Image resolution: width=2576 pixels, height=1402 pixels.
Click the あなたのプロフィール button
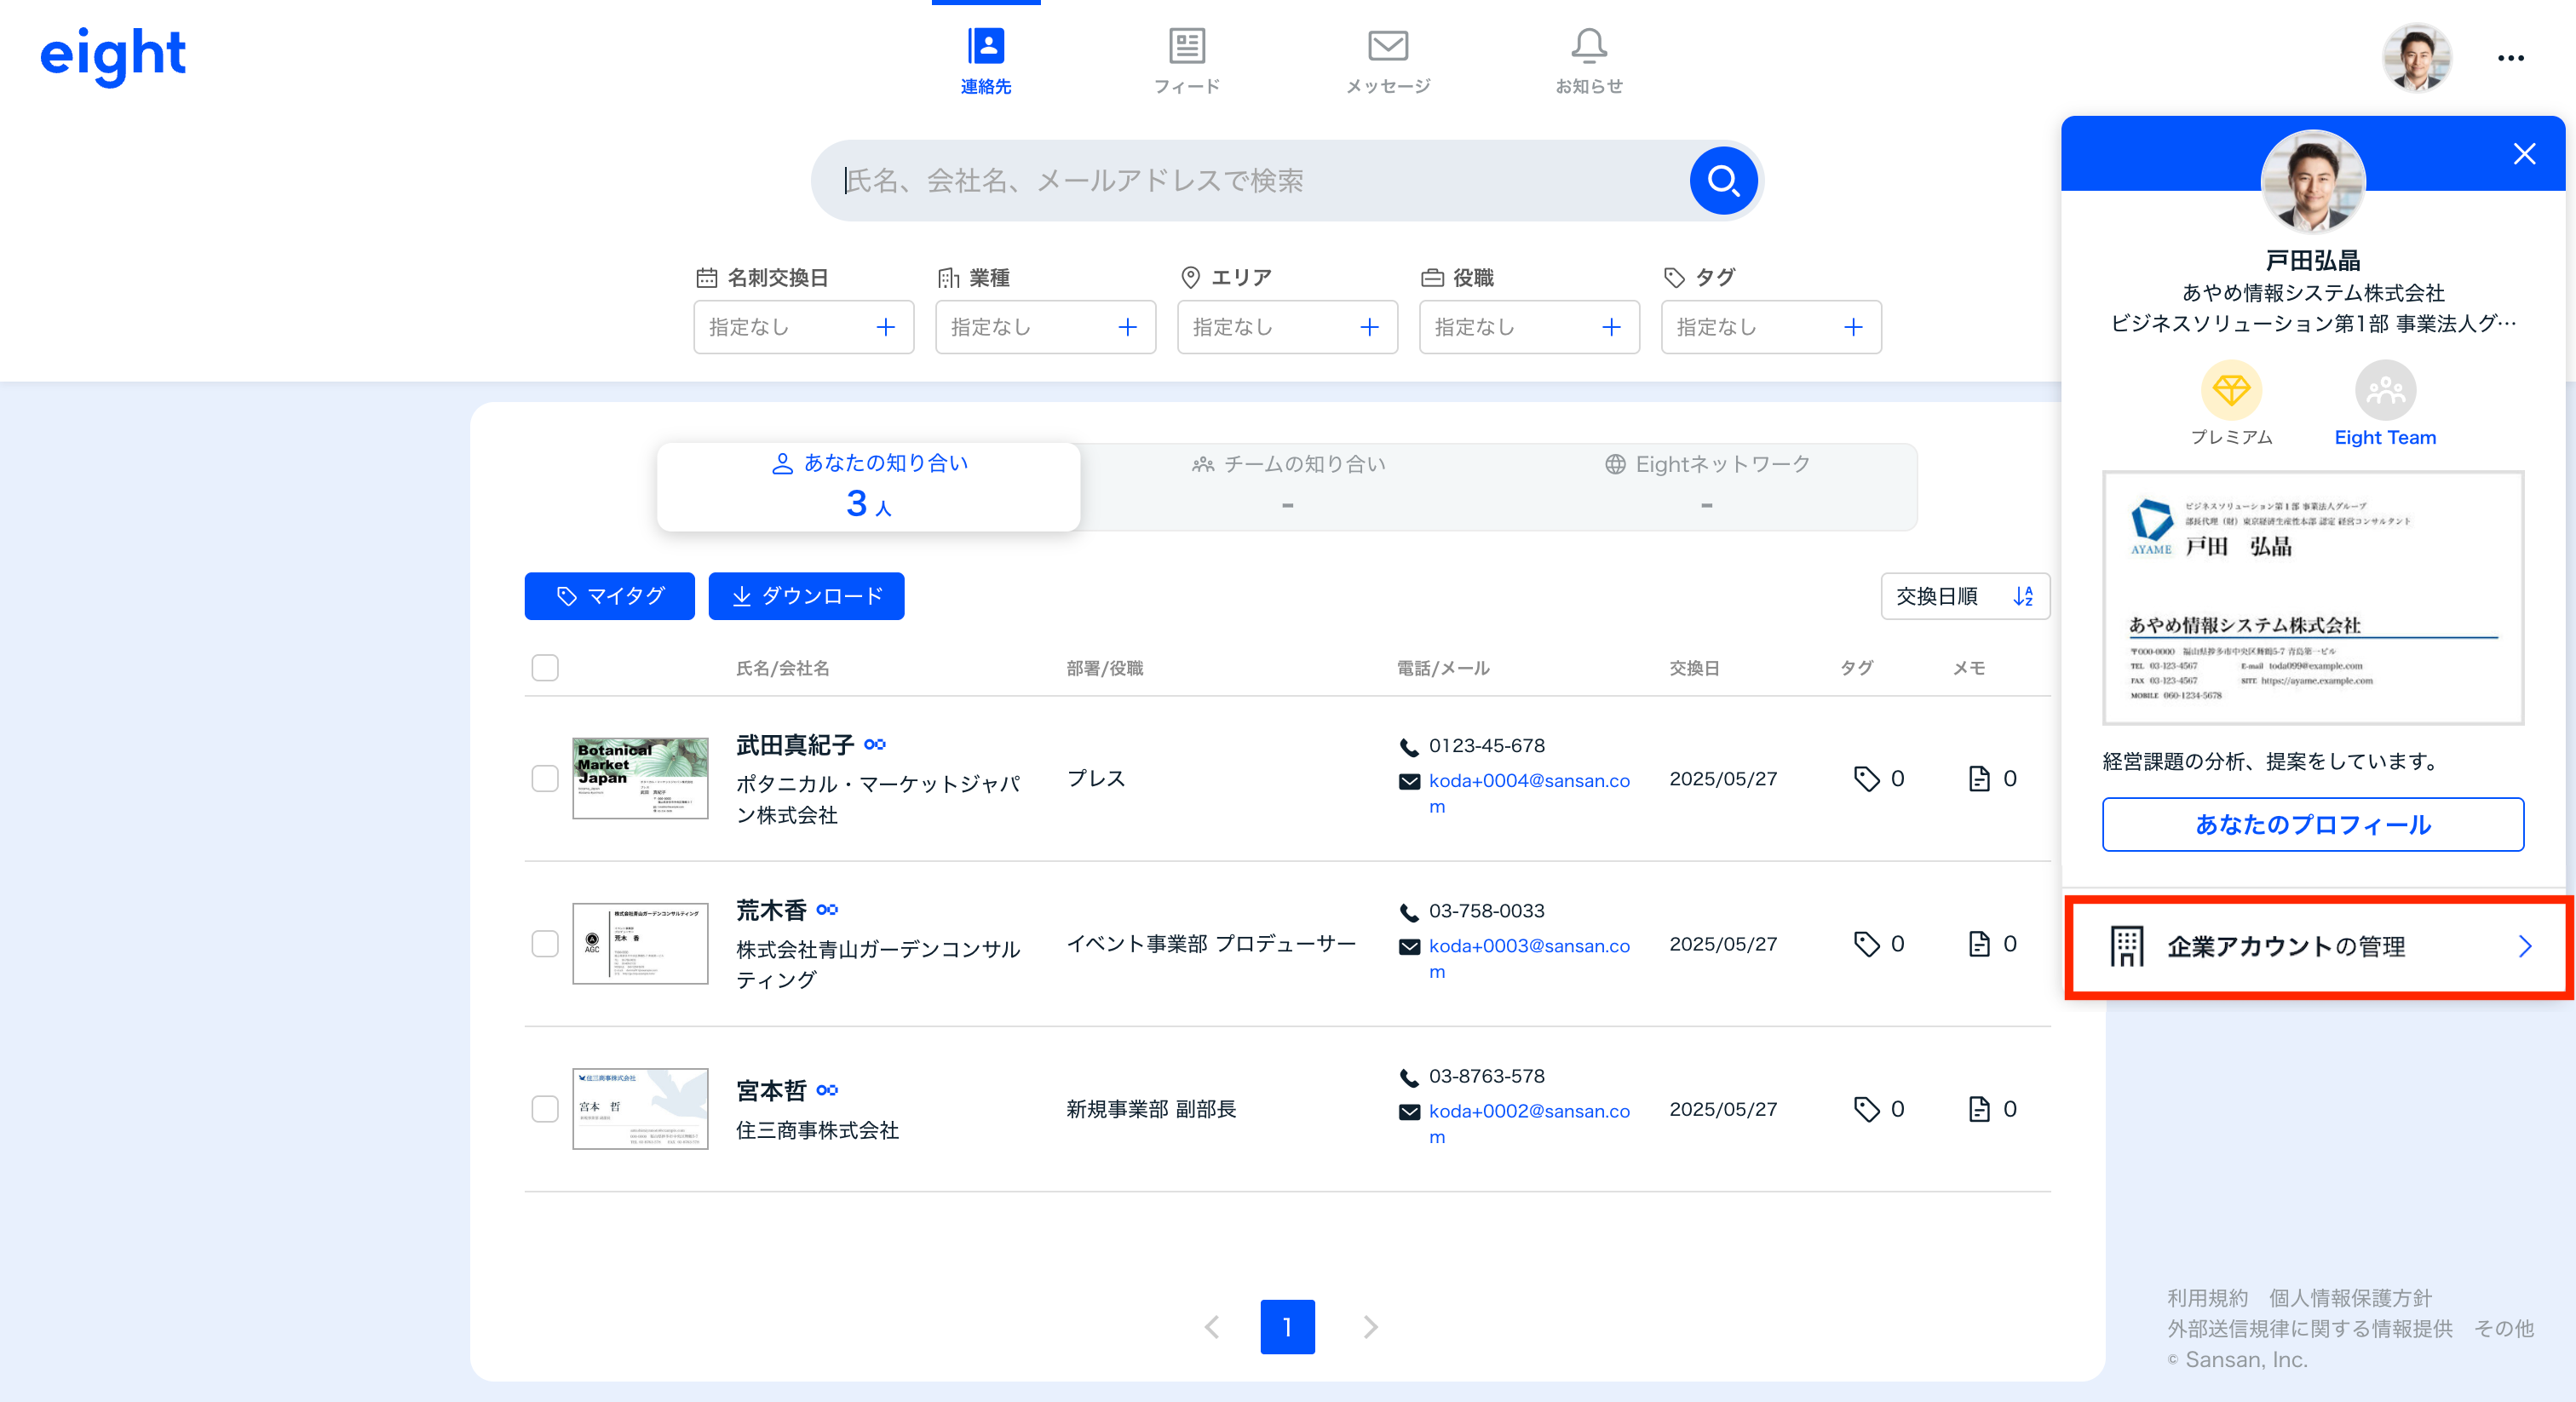point(2313,825)
